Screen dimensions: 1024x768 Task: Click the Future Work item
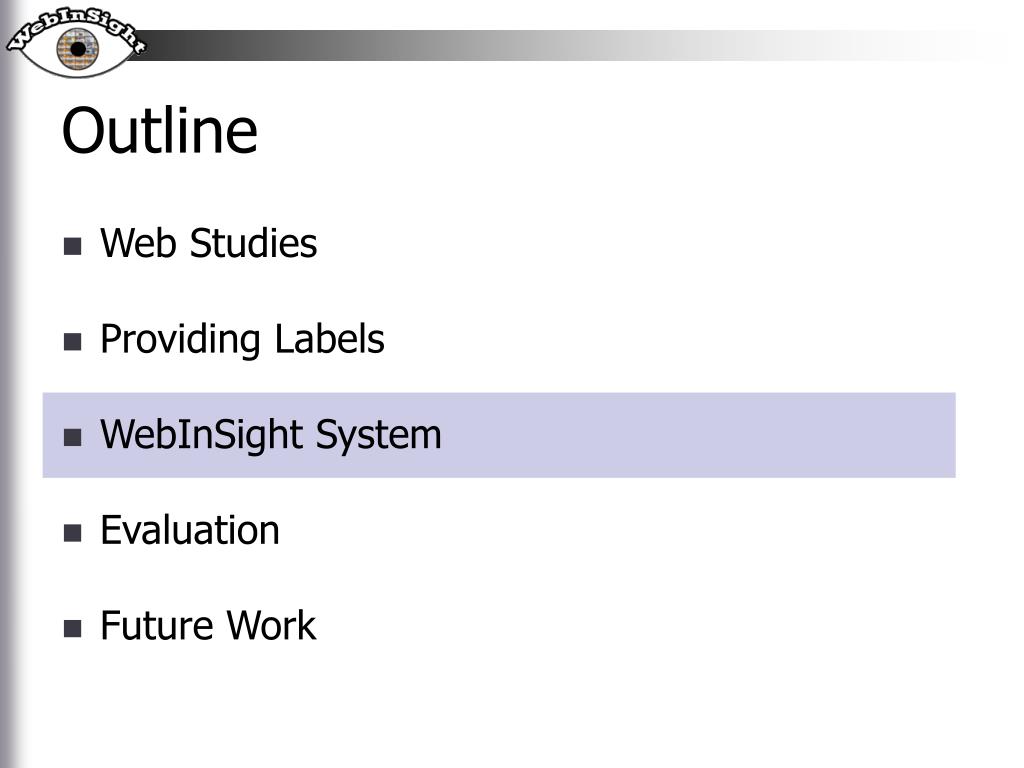point(208,626)
